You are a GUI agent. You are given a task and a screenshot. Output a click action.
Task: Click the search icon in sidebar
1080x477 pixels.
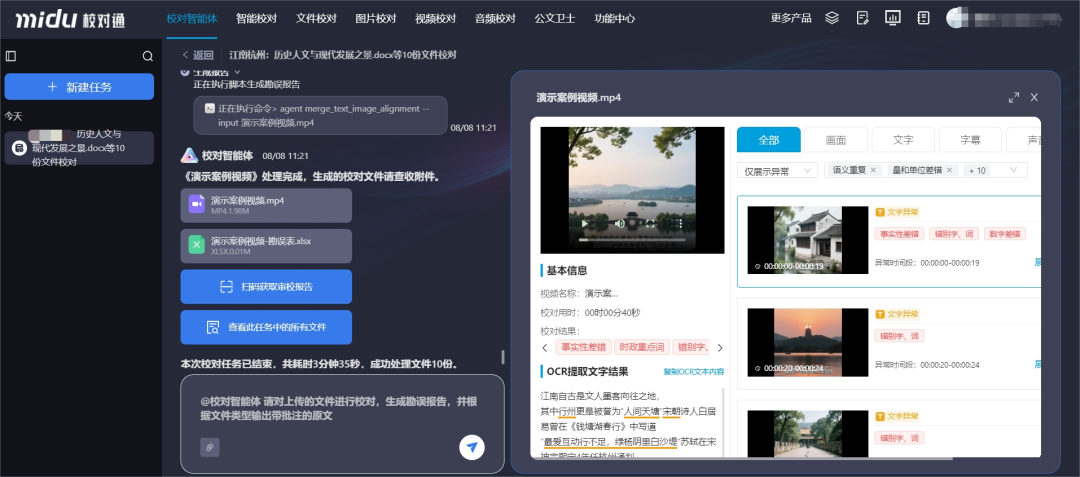click(148, 56)
